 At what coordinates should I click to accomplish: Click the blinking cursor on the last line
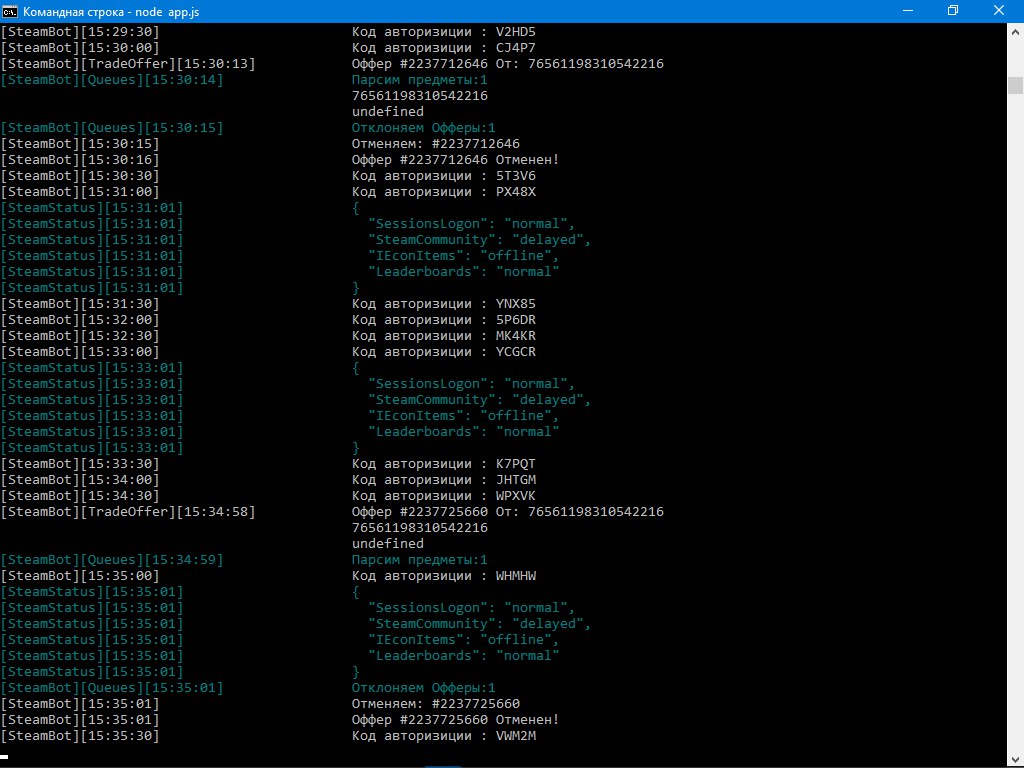[5, 756]
